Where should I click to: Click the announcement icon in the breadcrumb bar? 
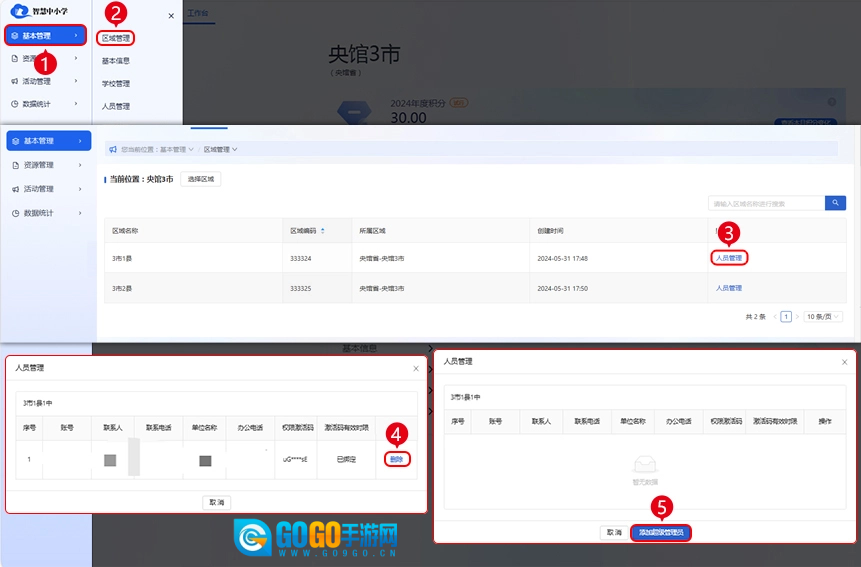tap(113, 150)
